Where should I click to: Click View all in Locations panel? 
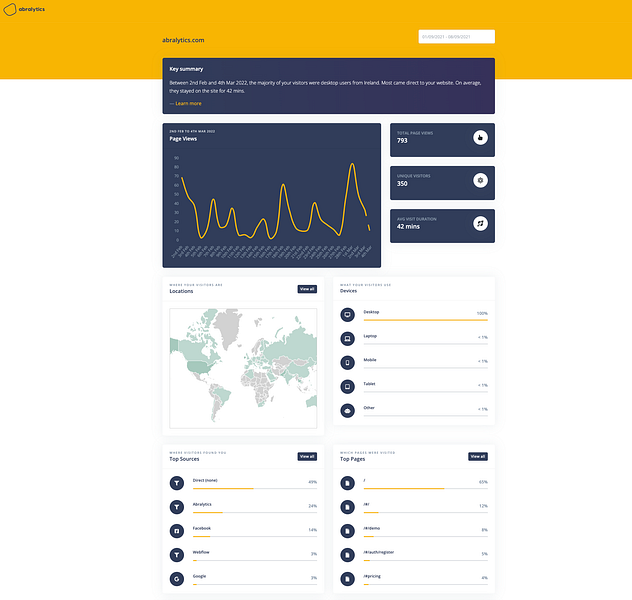(307, 289)
